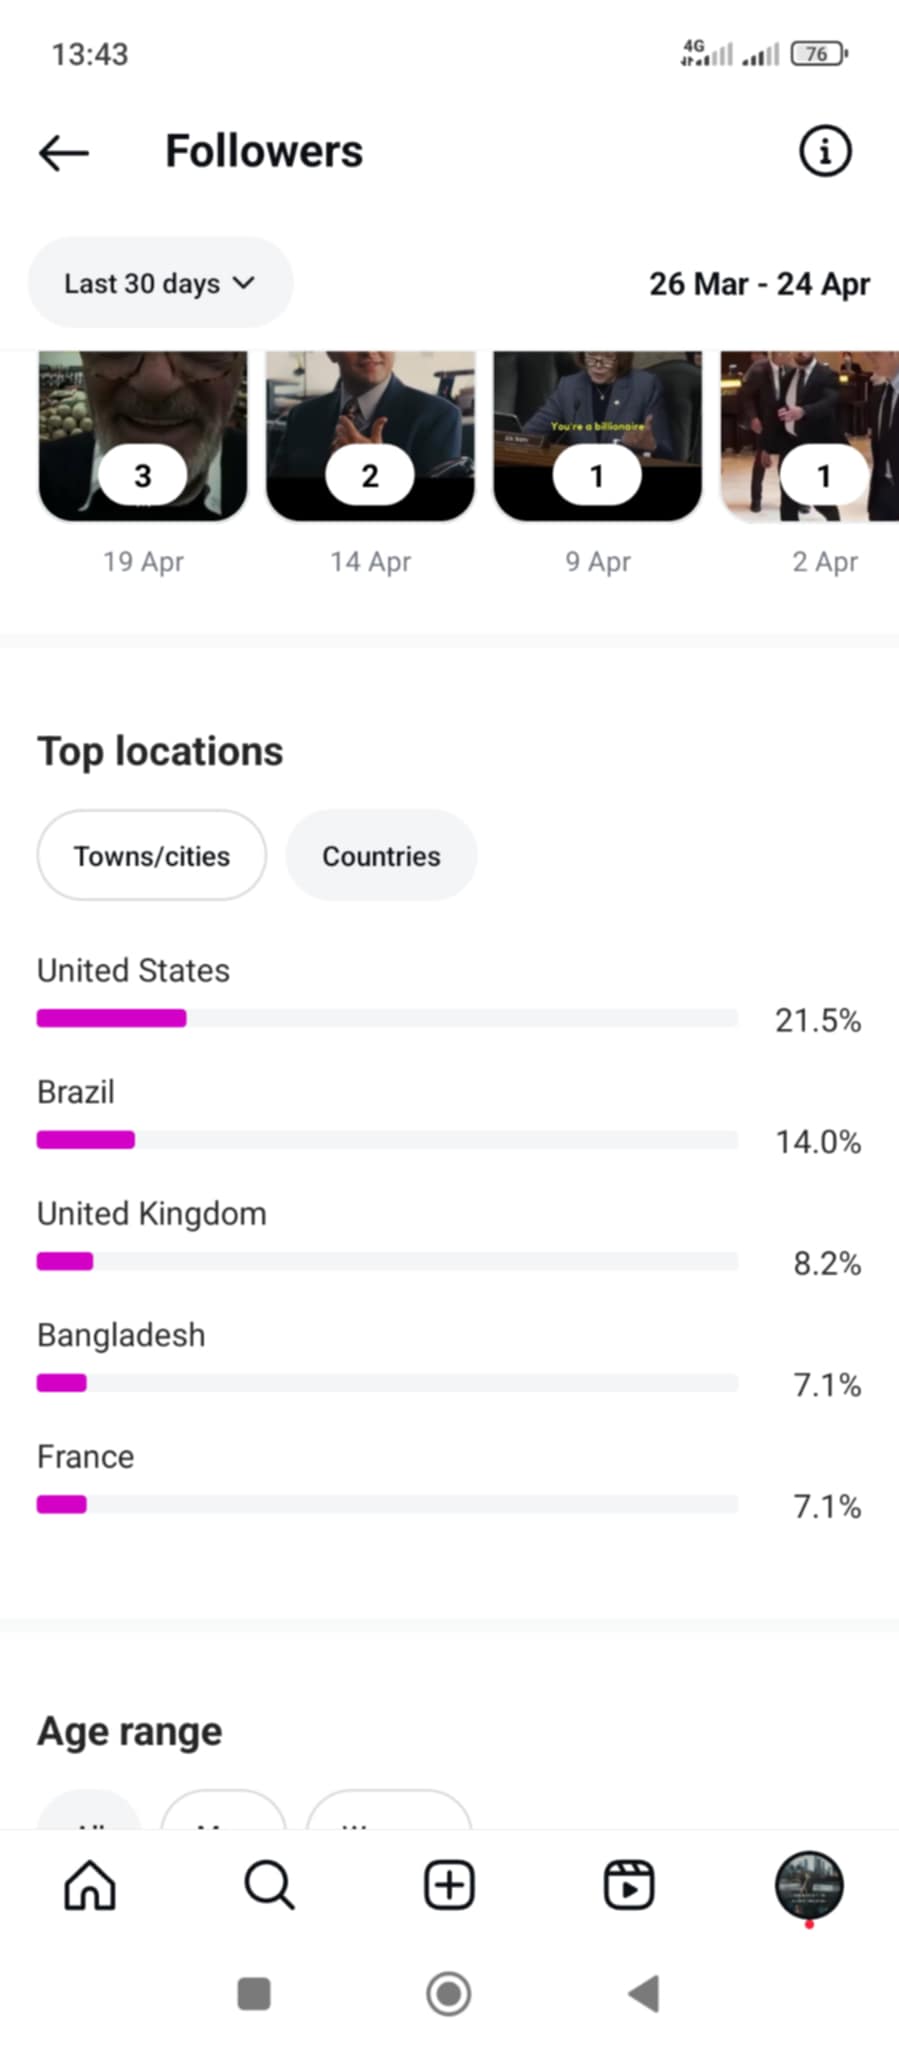Image resolution: width=899 pixels, height=2048 pixels.
Task: Open profile via avatar icon
Action: pos(809,1885)
